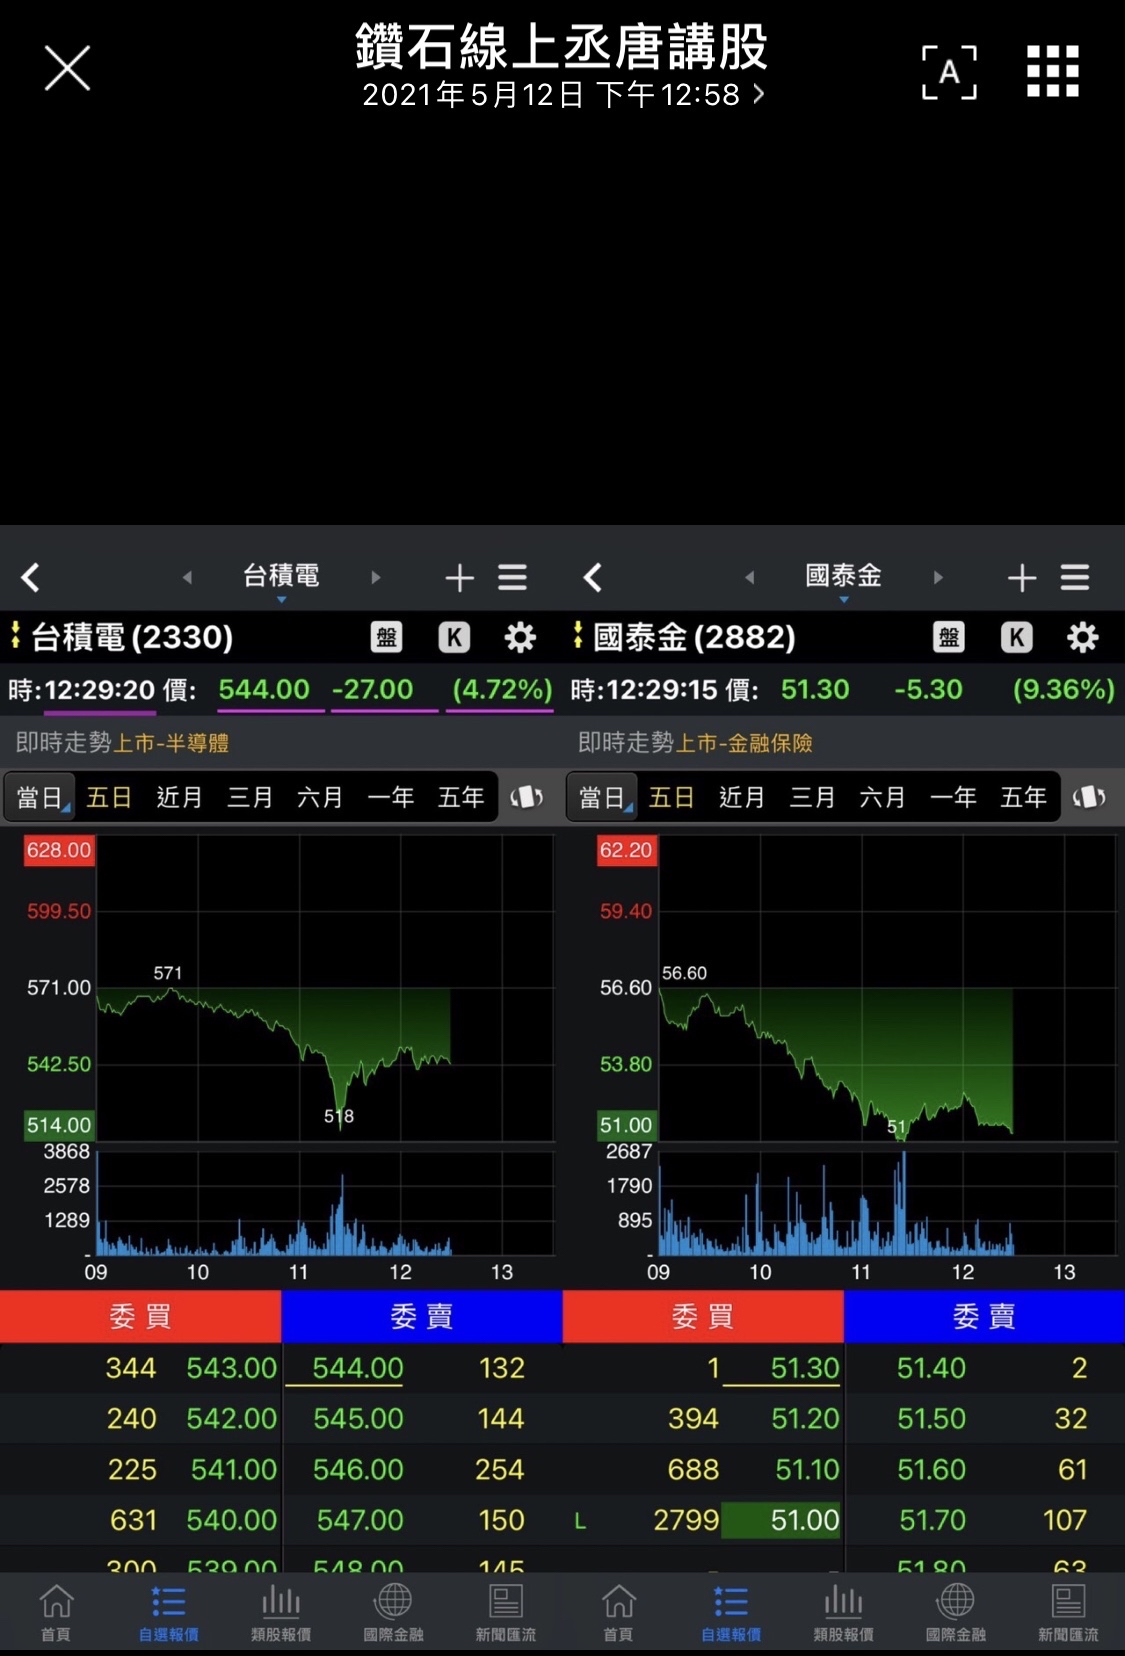Viewport: 1125px width, 1656px height.
Task: Toggle chart orientation in 台積電 panel
Action: pyautogui.click(x=526, y=797)
